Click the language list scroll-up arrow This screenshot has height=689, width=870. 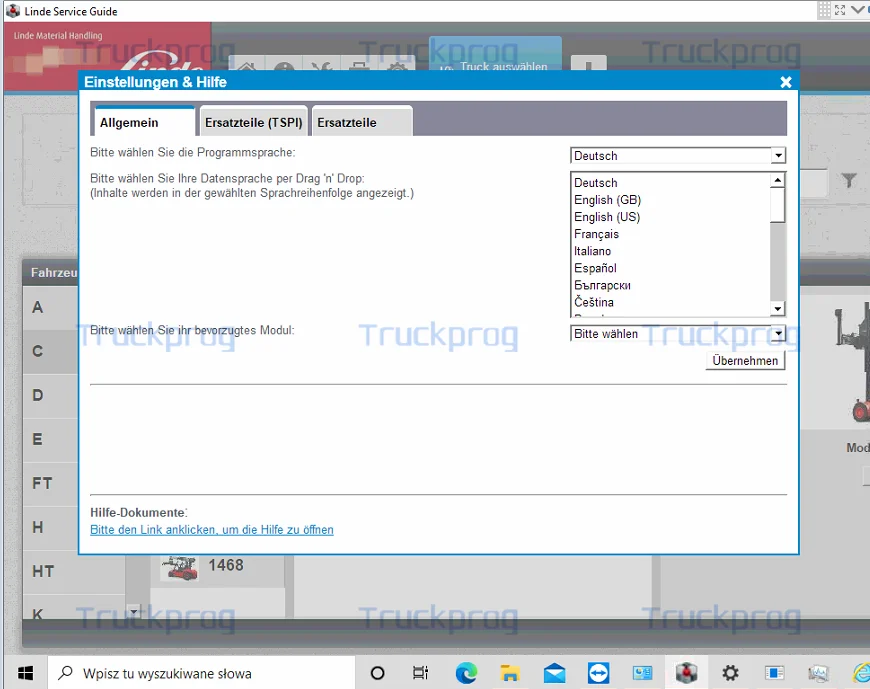pyautogui.click(x=778, y=180)
